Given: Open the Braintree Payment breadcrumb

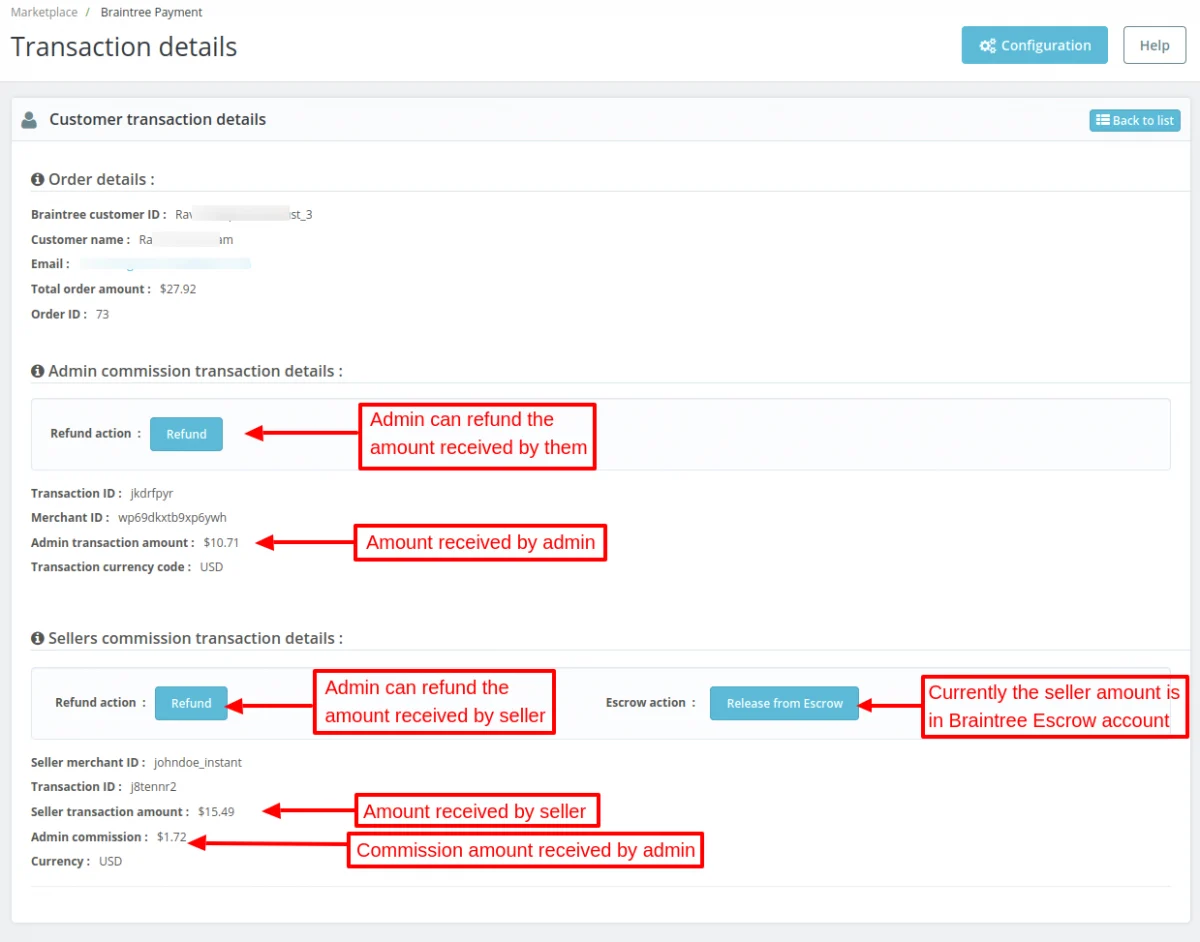Looking at the screenshot, I should pos(151,12).
